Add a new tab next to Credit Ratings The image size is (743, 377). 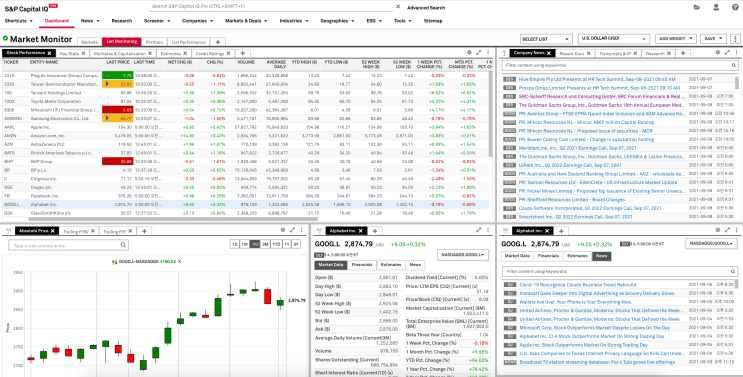[243, 54]
